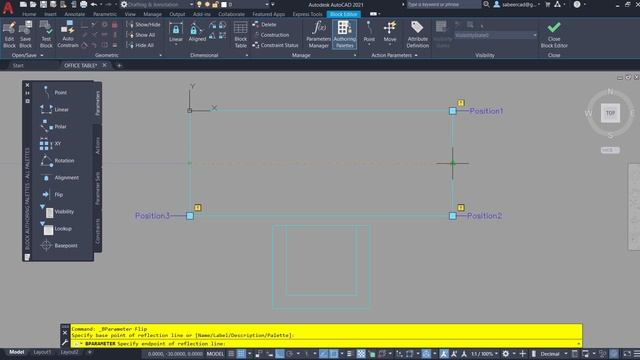Open the View ribbon tab
The height and width of the screenshot is (360, 640).
(x=130, y=14)
